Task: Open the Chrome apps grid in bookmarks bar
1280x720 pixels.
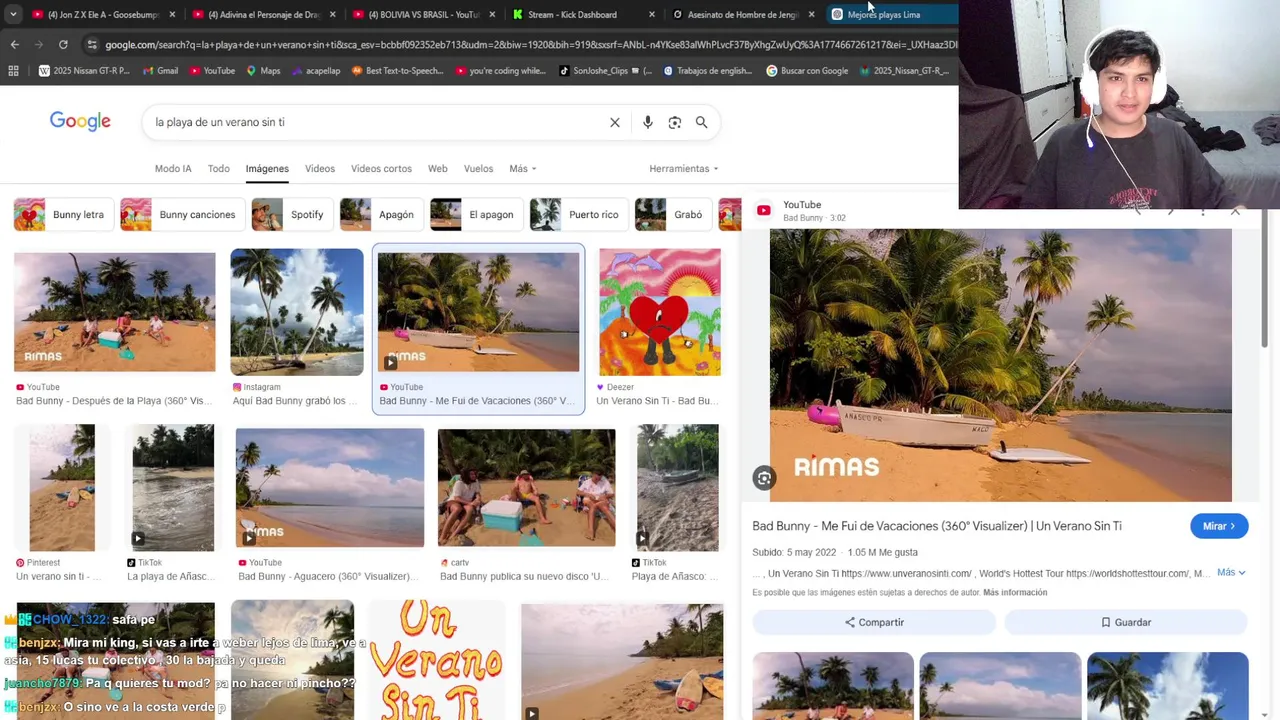Action: [13, 70]
